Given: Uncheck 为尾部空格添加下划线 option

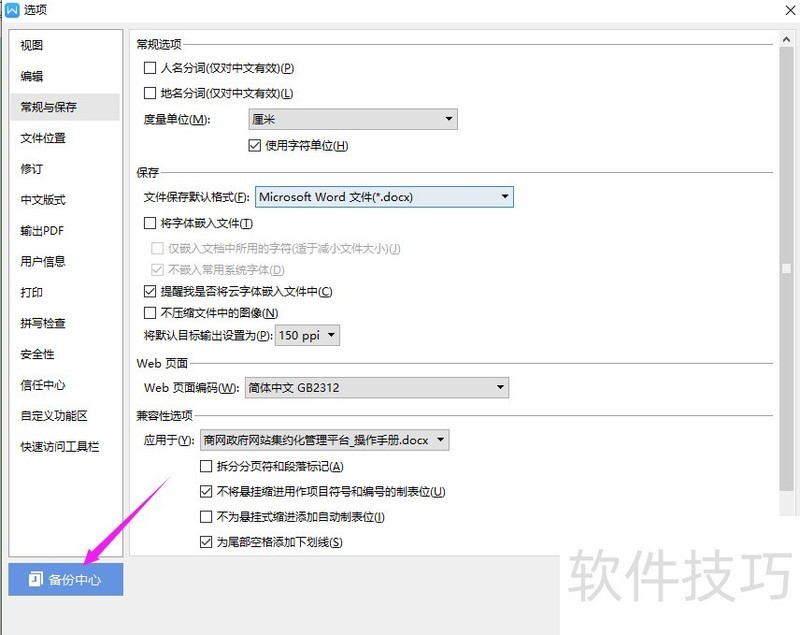Looking at the screenshot, I should pyautogui.click(x=206, y=542).
